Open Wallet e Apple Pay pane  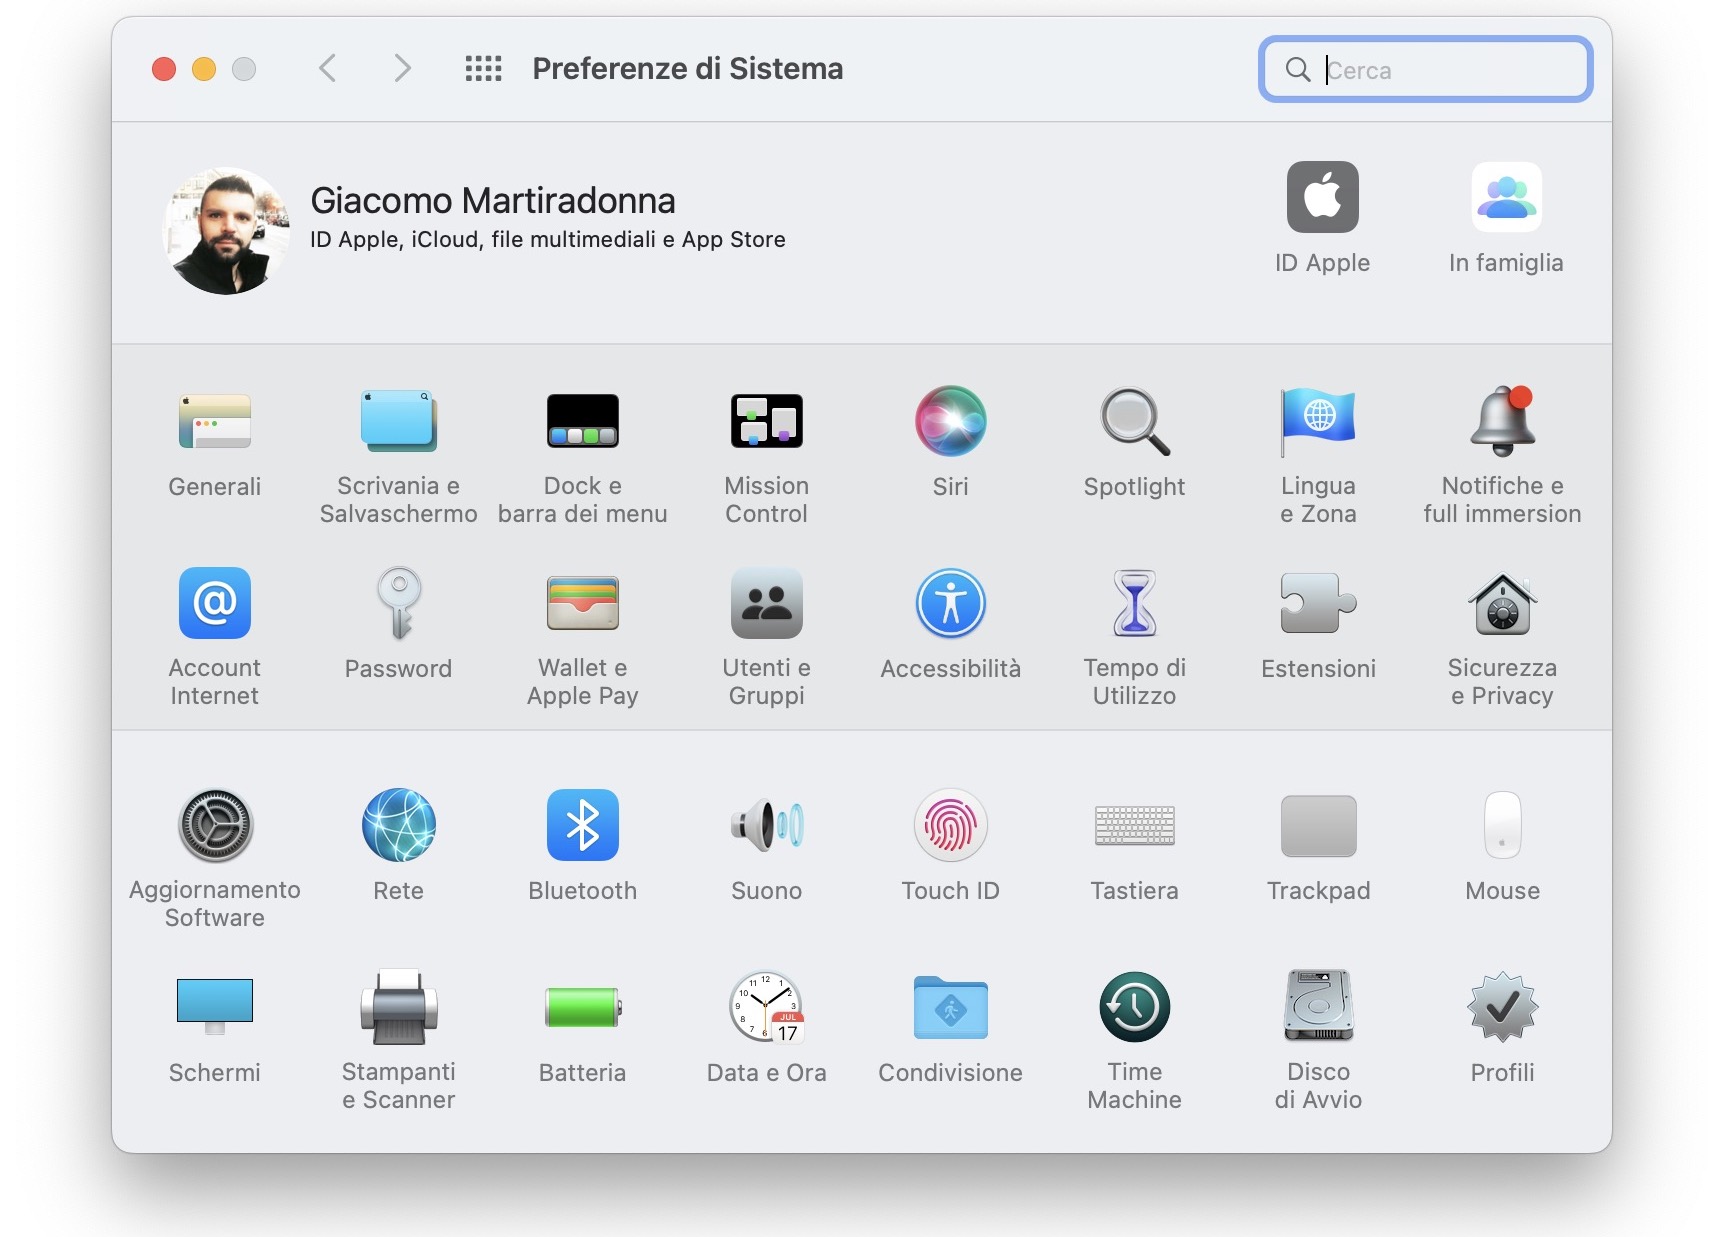point(582,604)
